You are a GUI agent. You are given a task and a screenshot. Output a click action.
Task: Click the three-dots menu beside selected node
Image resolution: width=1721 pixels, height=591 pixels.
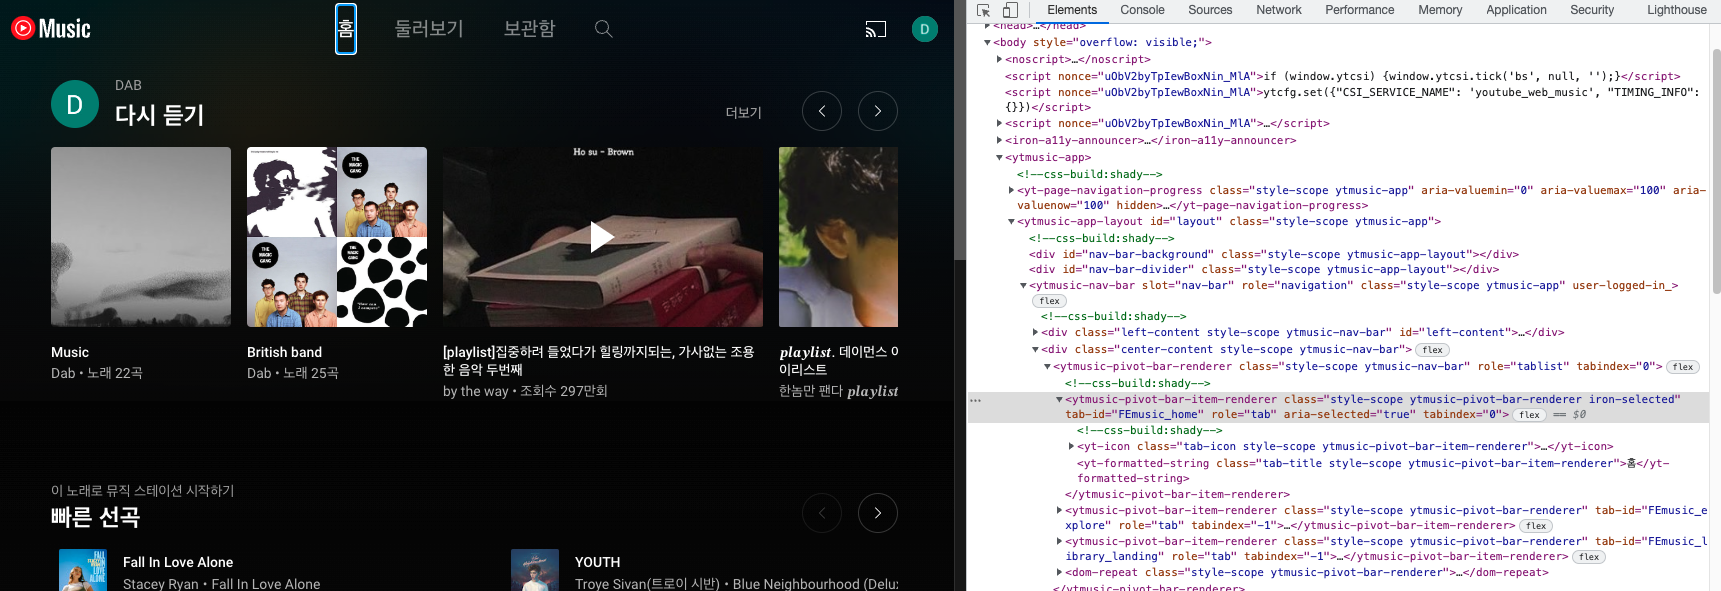point(975,400)
